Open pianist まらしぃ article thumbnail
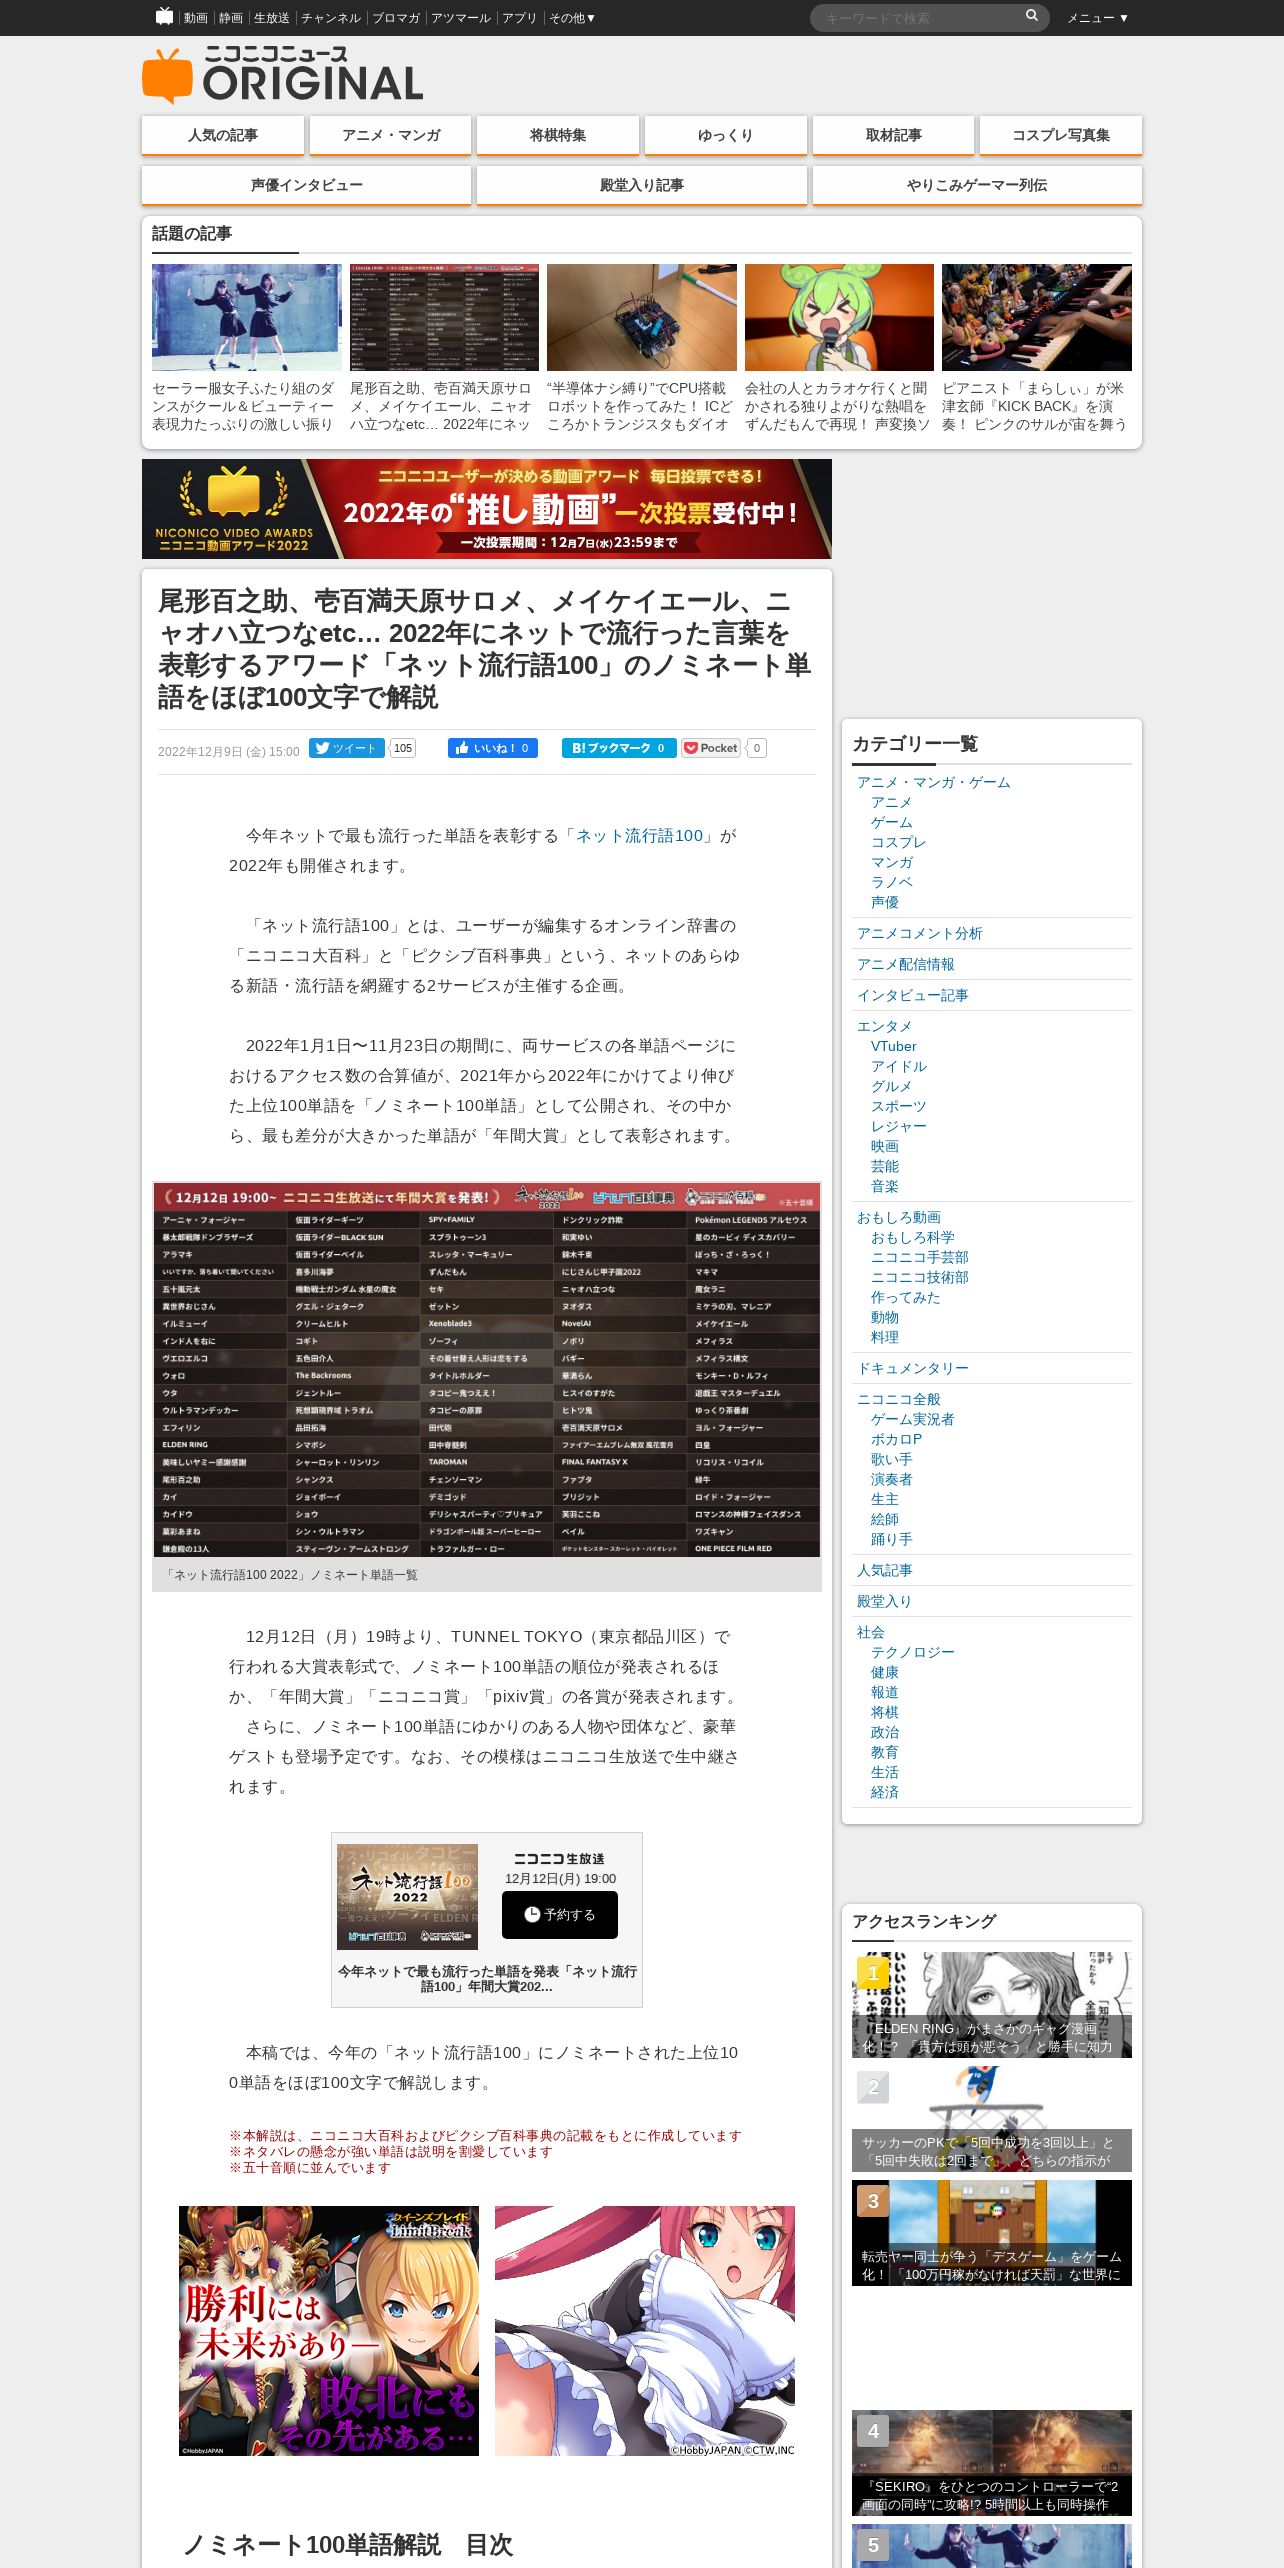 pos(1037,317)
